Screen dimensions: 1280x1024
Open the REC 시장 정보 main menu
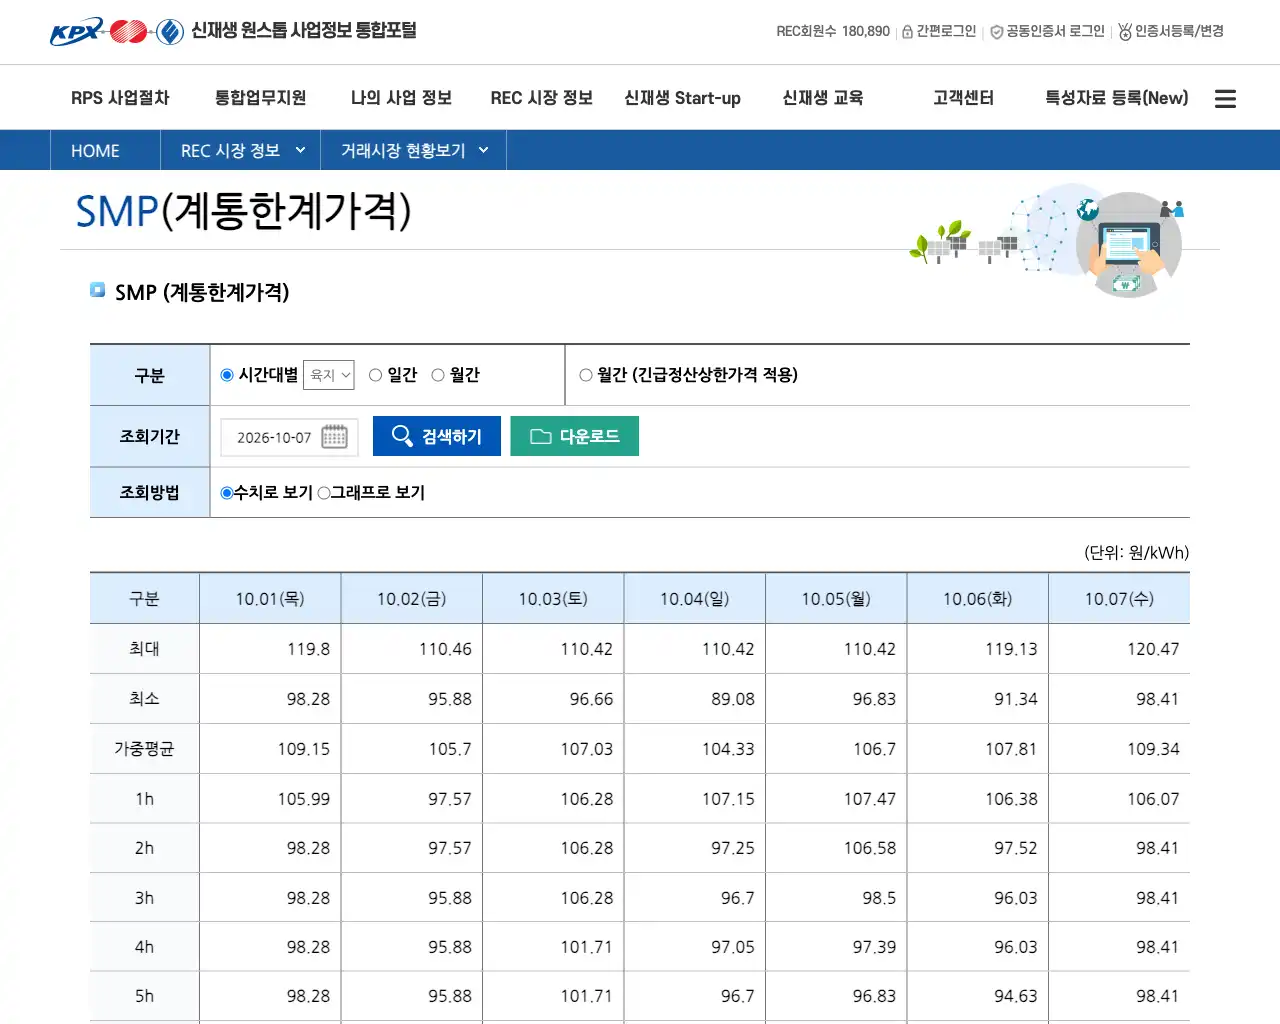[x=541, y=98]
